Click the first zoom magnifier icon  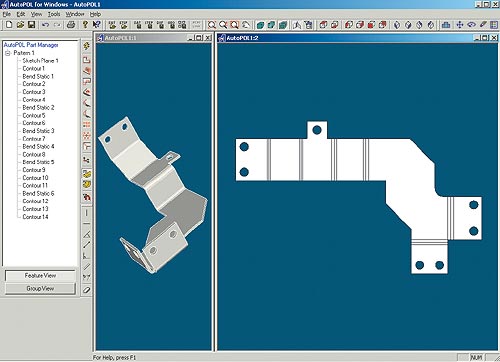(212, 25)
